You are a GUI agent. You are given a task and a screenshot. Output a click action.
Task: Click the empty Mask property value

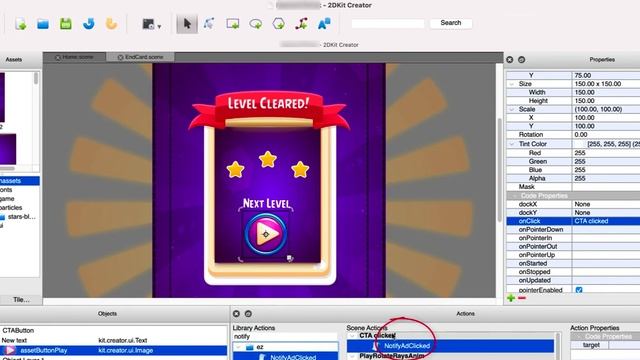coord(606,187)
